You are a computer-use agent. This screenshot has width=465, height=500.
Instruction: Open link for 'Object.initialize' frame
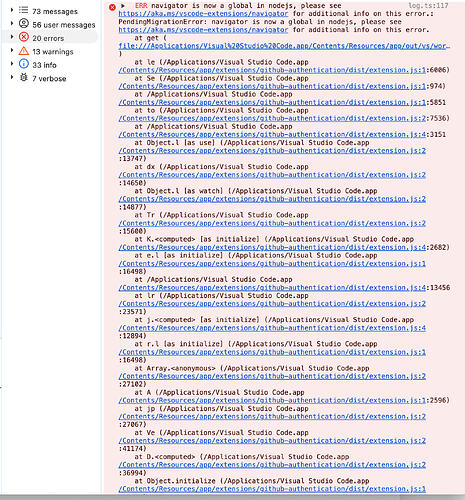click(x=272, y=489)
